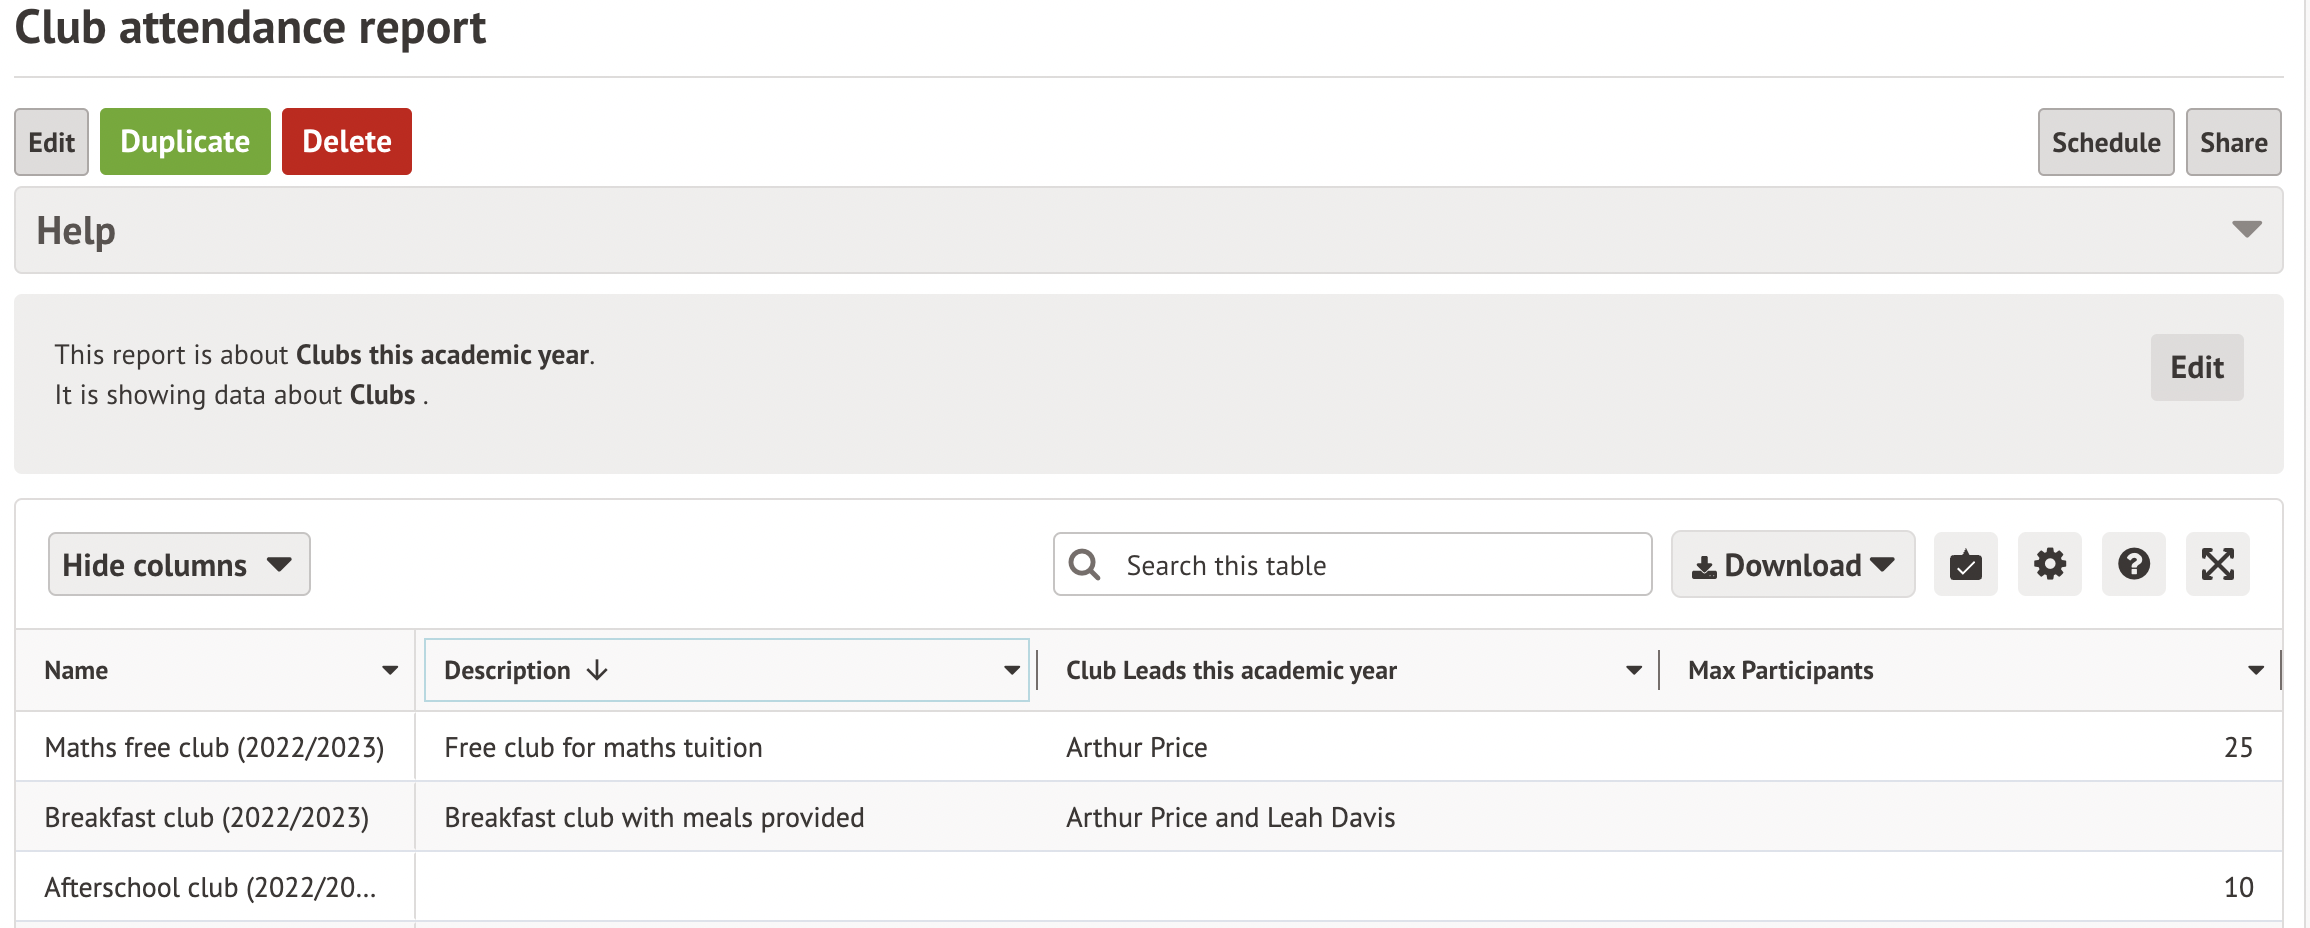Open the Maths free club (2022/2023) row
Viewport: 2310px width, 928px height.
[214, 747]
